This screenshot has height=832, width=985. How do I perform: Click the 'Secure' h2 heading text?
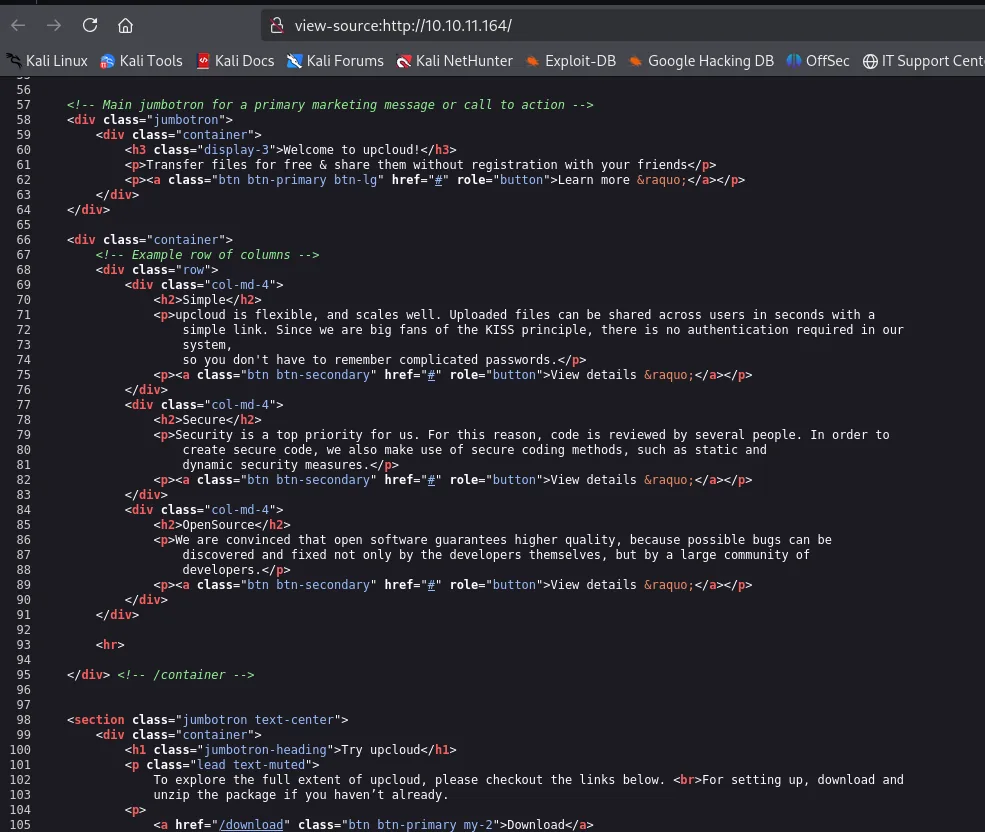coord(204,420)
